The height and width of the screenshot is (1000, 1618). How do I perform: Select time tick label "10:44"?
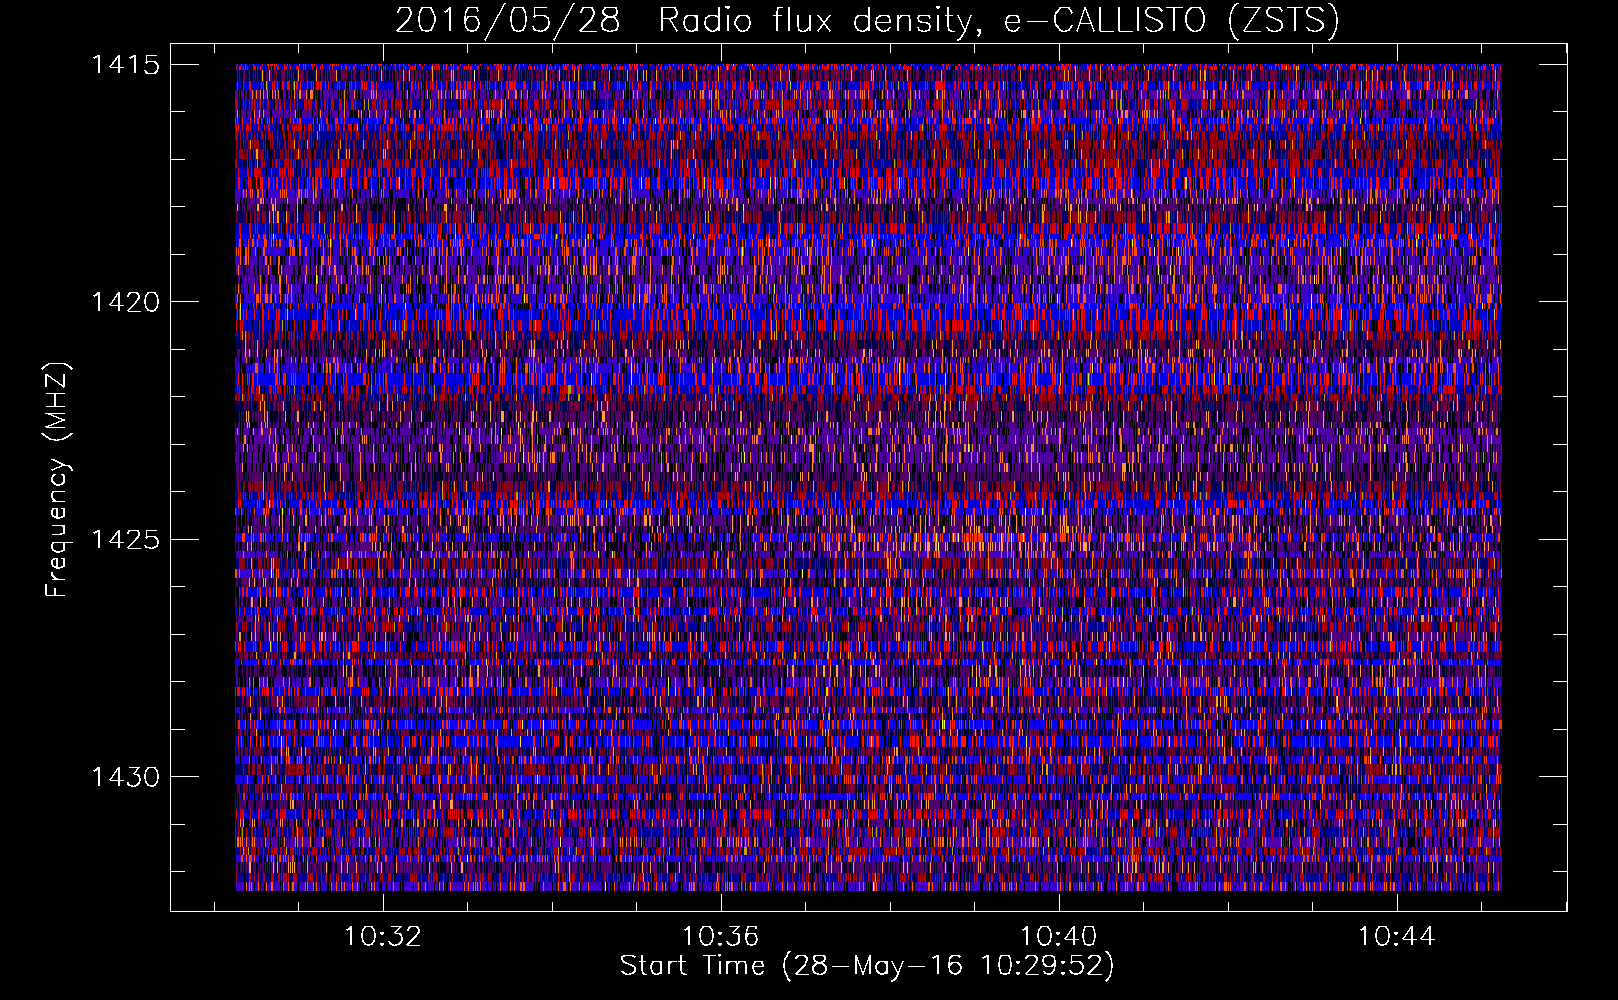[1397, 937]
